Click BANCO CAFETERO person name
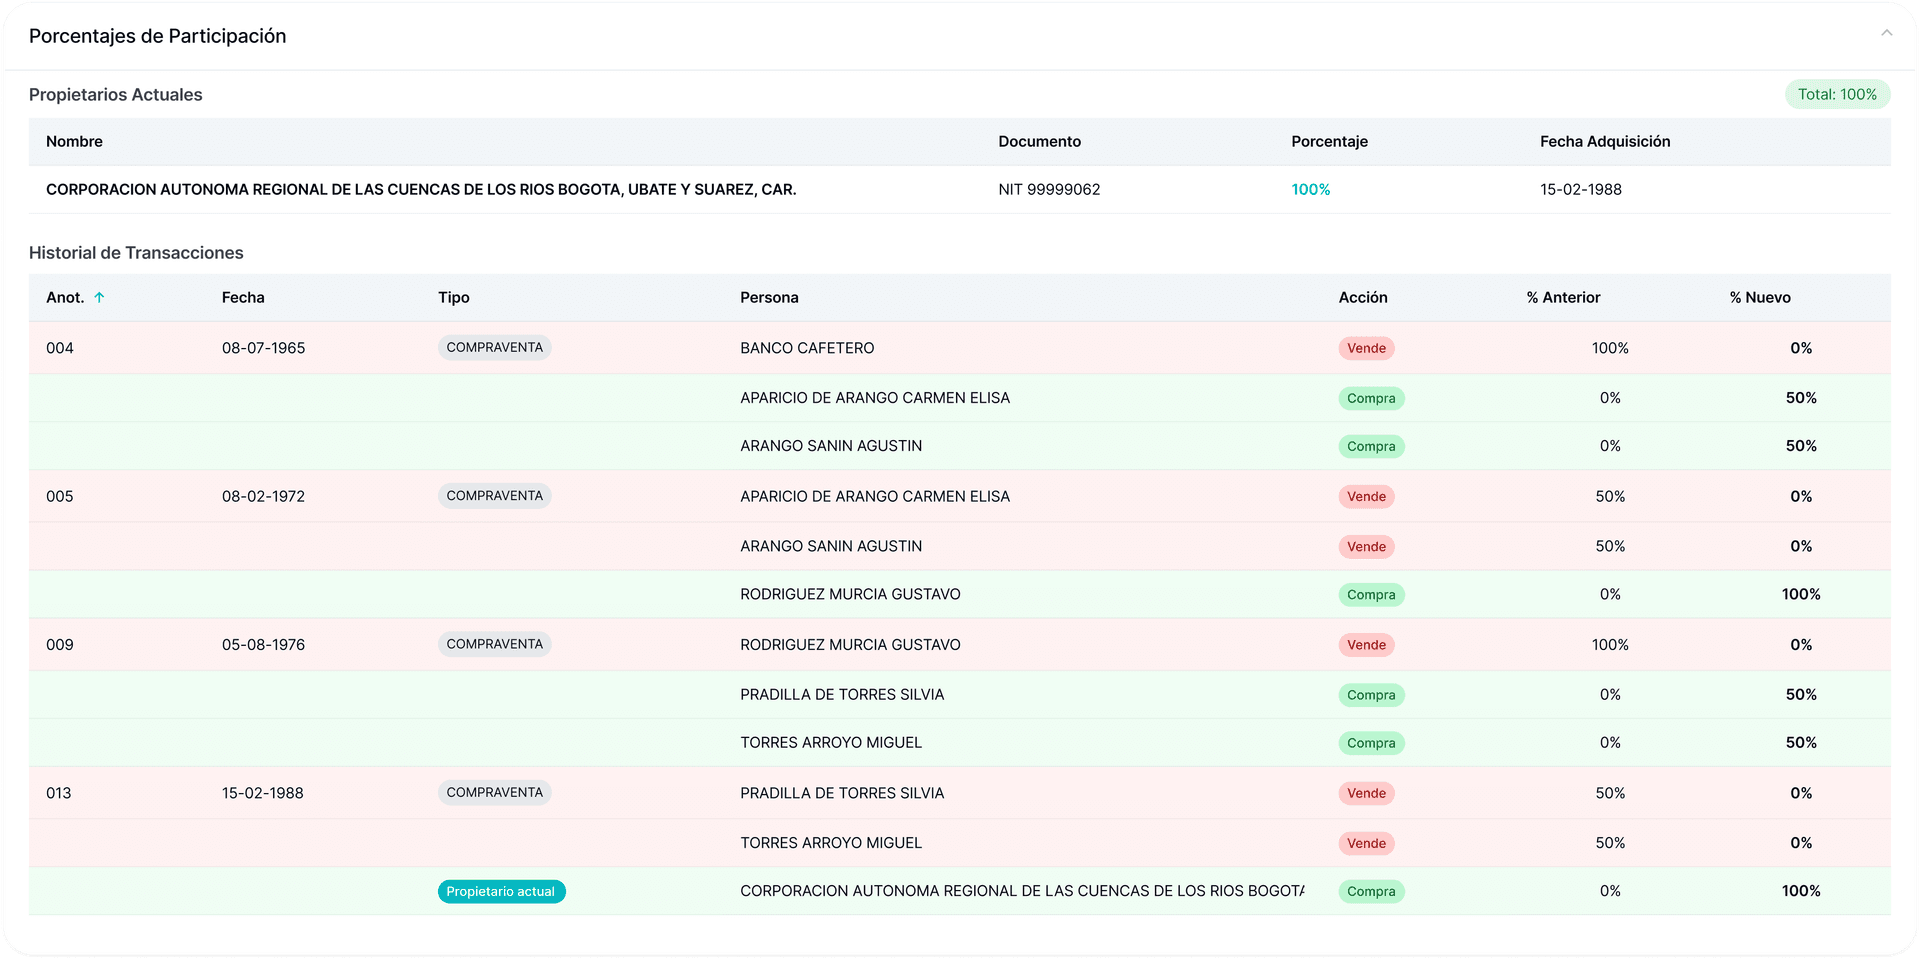 coord(807,348)
